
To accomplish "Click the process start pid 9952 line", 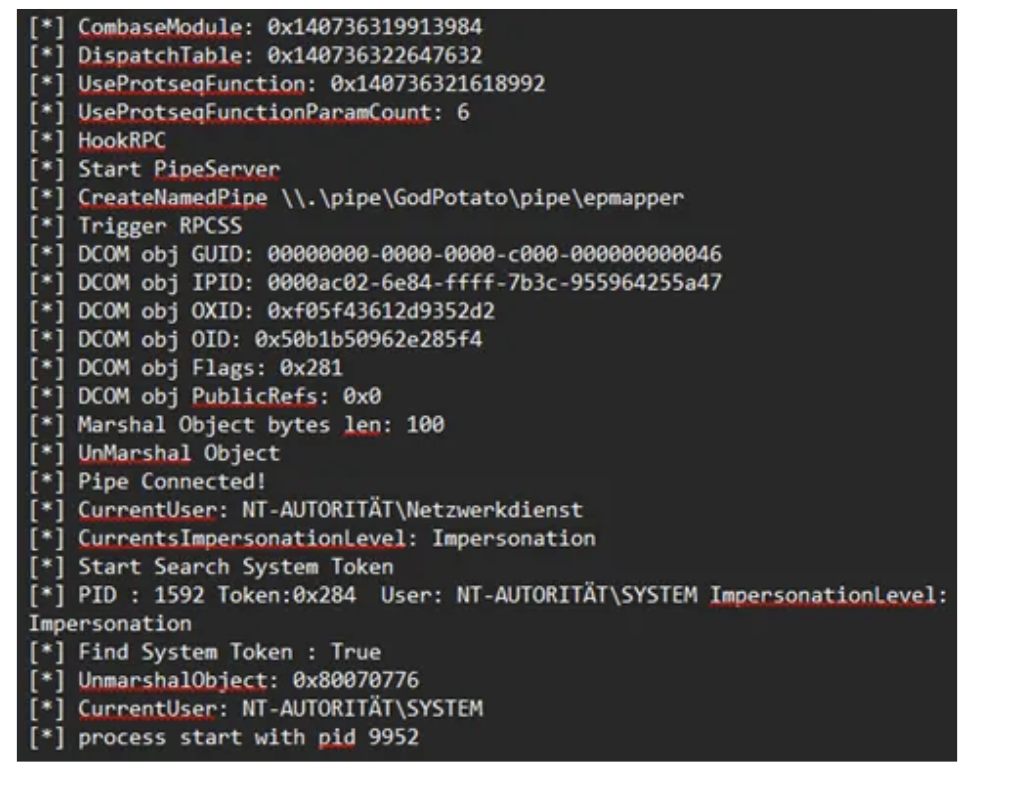I will (248, 738).
